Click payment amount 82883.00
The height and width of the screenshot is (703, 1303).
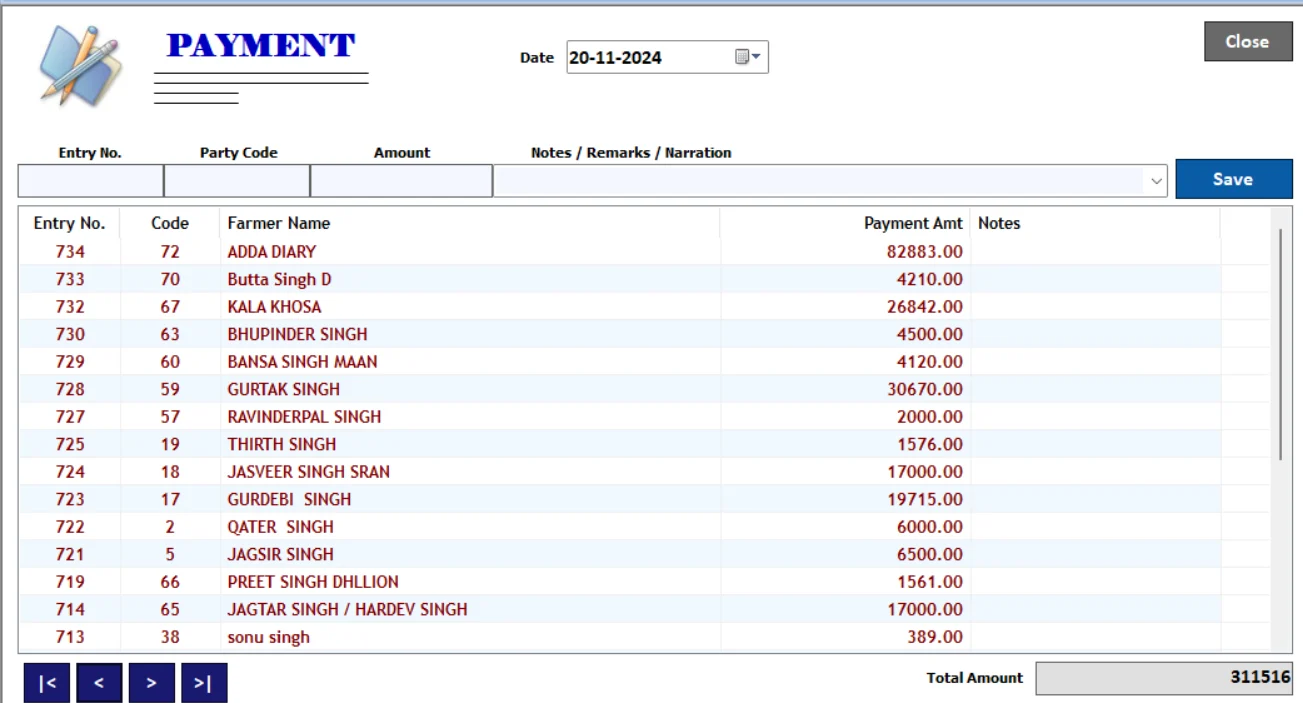[x=925, y=252]
